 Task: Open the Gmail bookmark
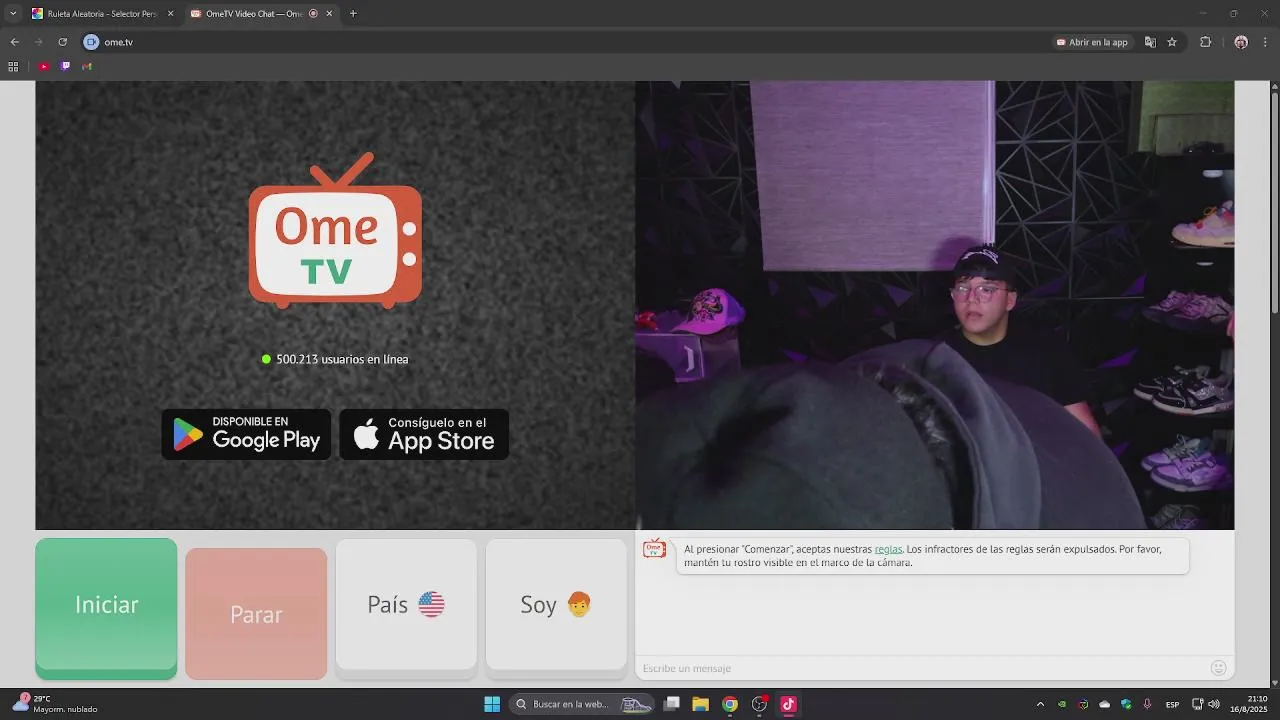tap(87, 66)
